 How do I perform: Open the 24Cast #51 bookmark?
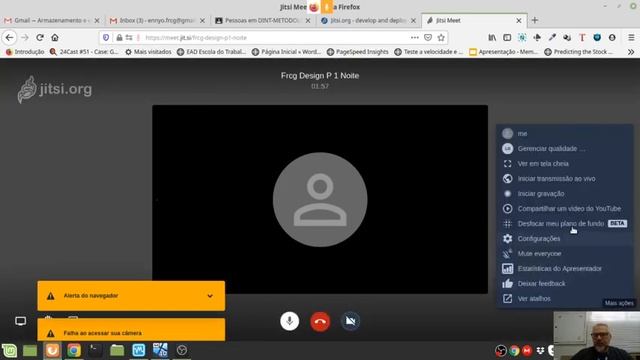[x=84, y=52]
